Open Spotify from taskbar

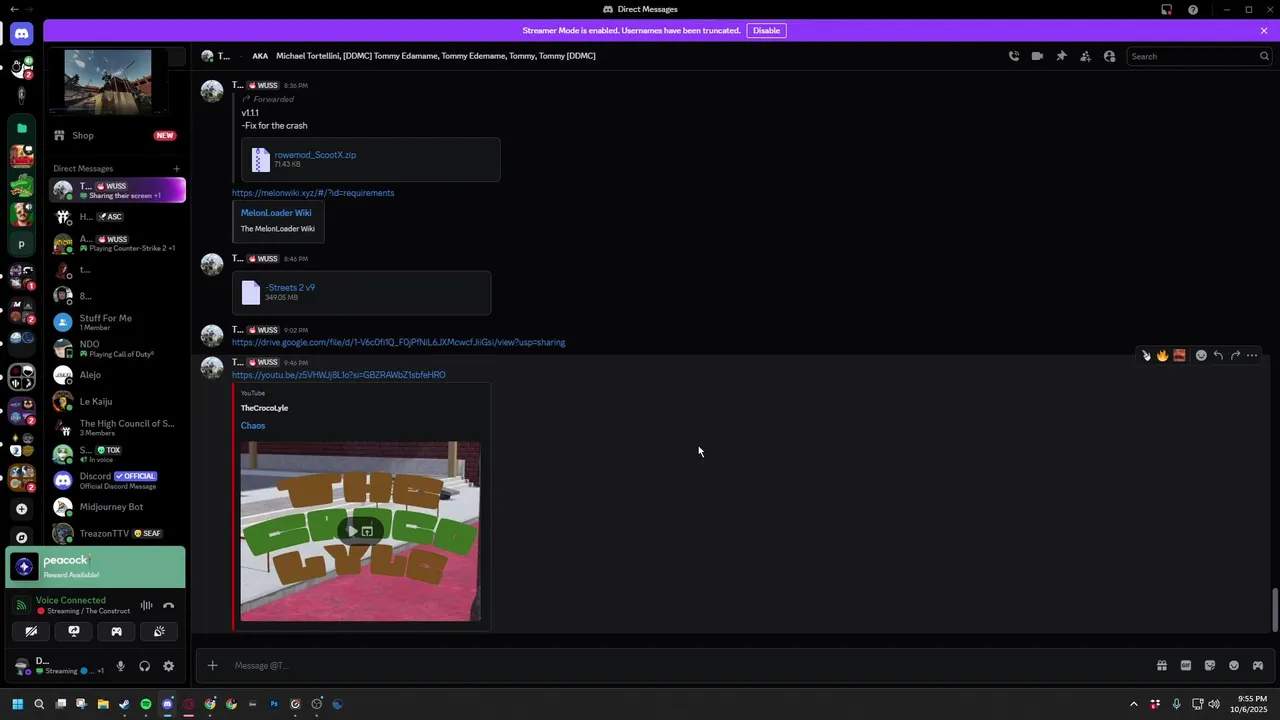(146, 704)
